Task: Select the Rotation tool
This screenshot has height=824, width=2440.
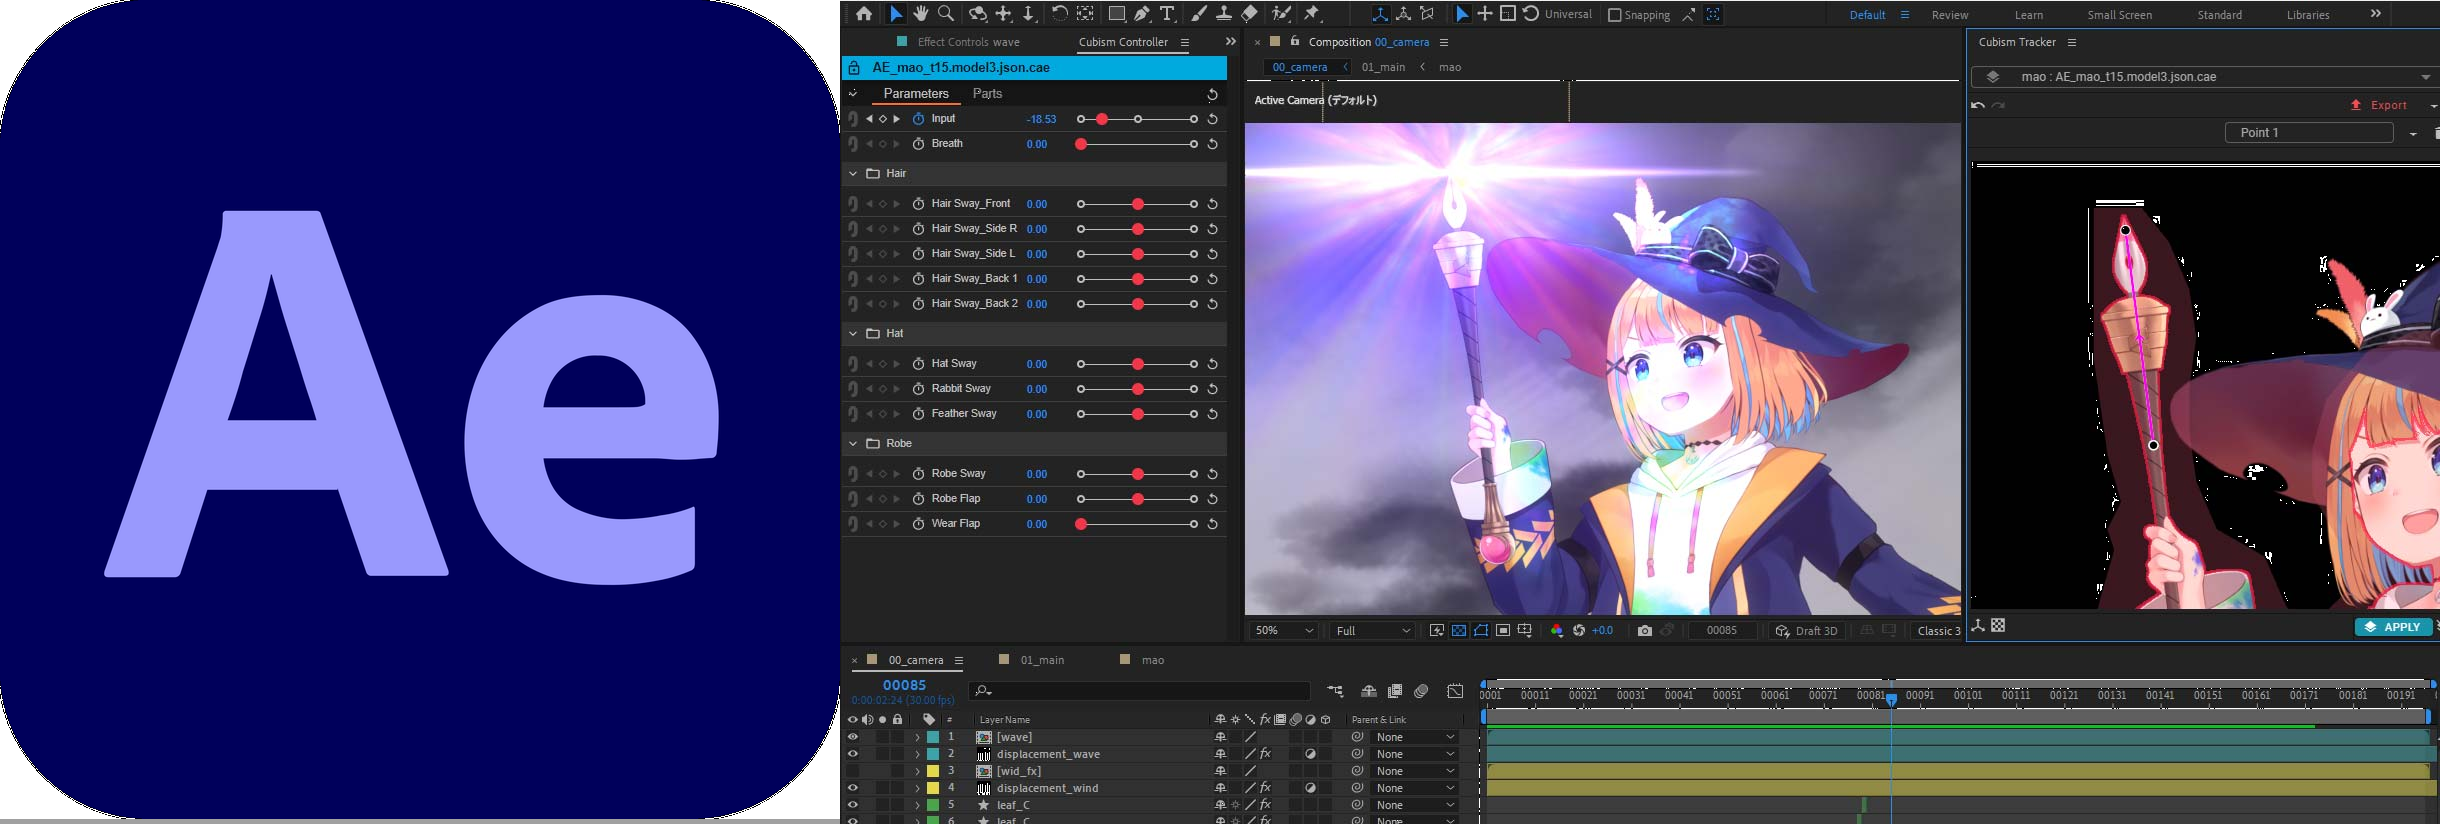Action: point(1060,14)
